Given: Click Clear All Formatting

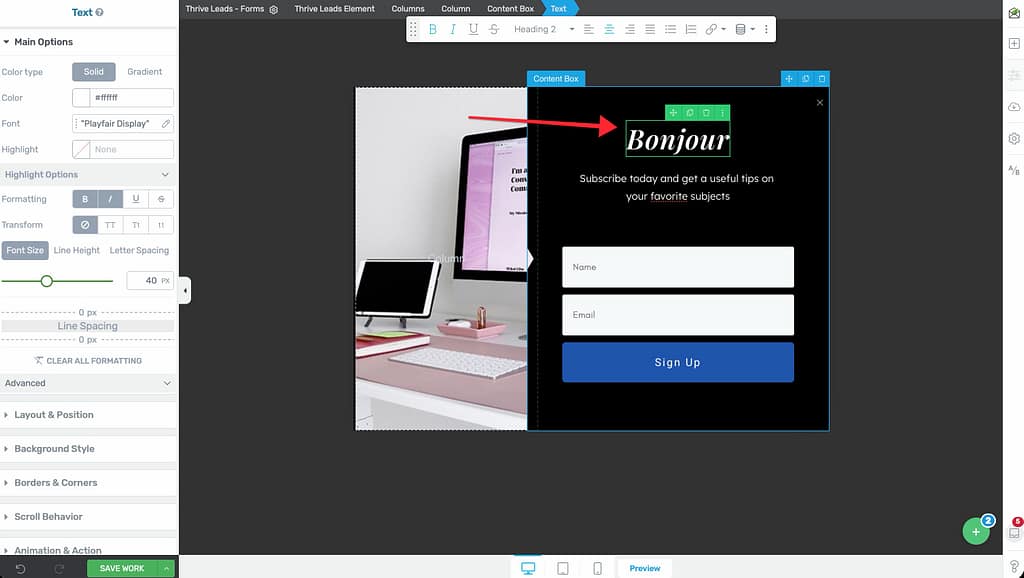Looking at the screenshot, I should coord(88,361).
